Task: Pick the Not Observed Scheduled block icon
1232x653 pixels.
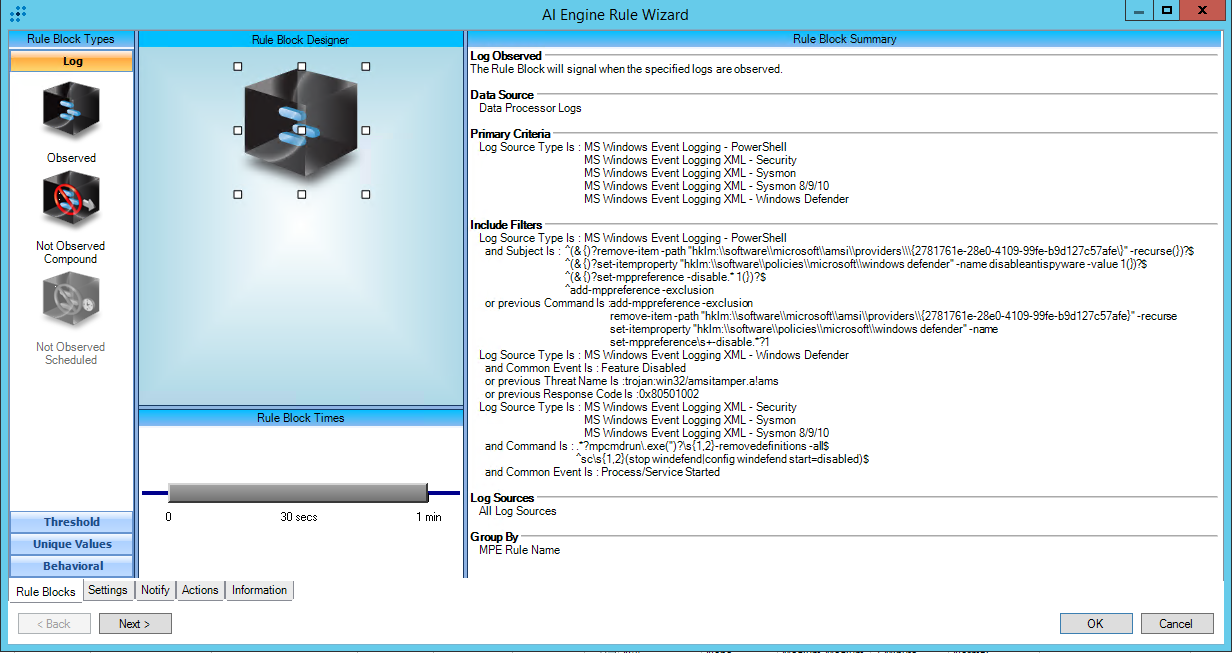Action: coord(71,302)
